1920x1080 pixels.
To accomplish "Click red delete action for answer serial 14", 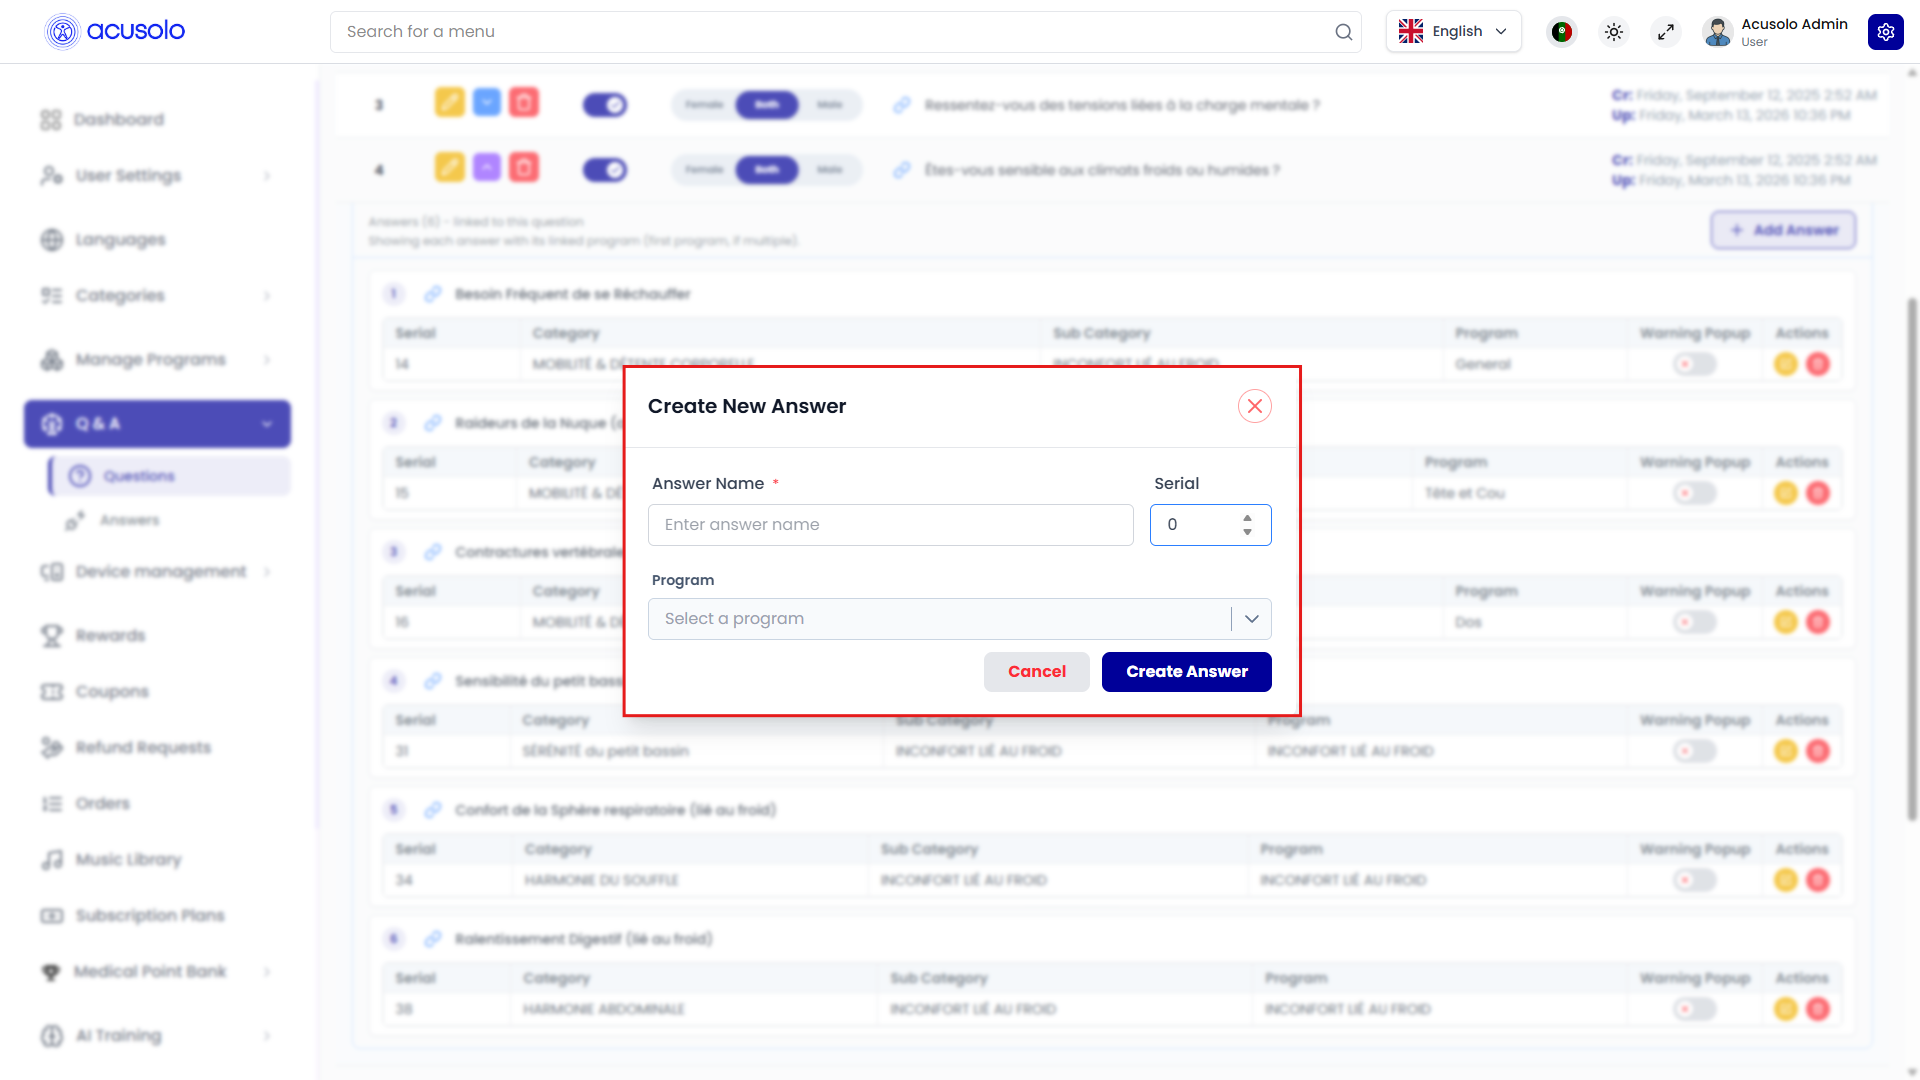I will tap(1818, 364).
